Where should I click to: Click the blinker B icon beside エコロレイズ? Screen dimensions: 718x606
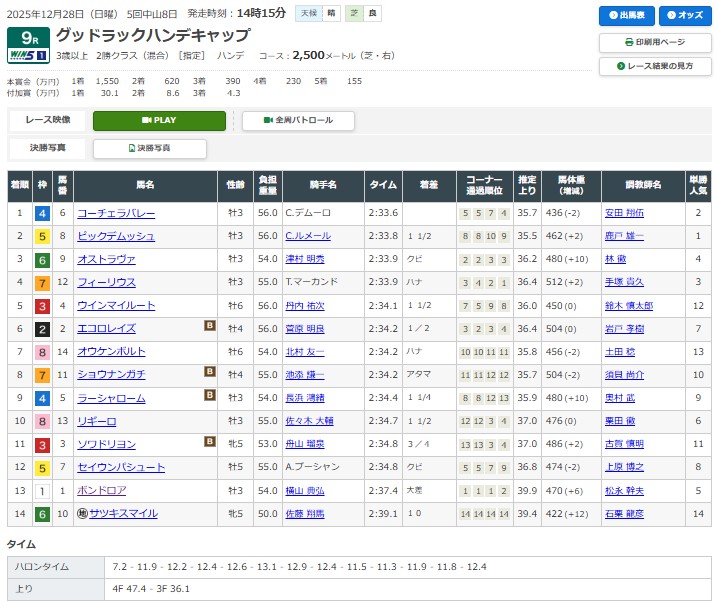210,325
